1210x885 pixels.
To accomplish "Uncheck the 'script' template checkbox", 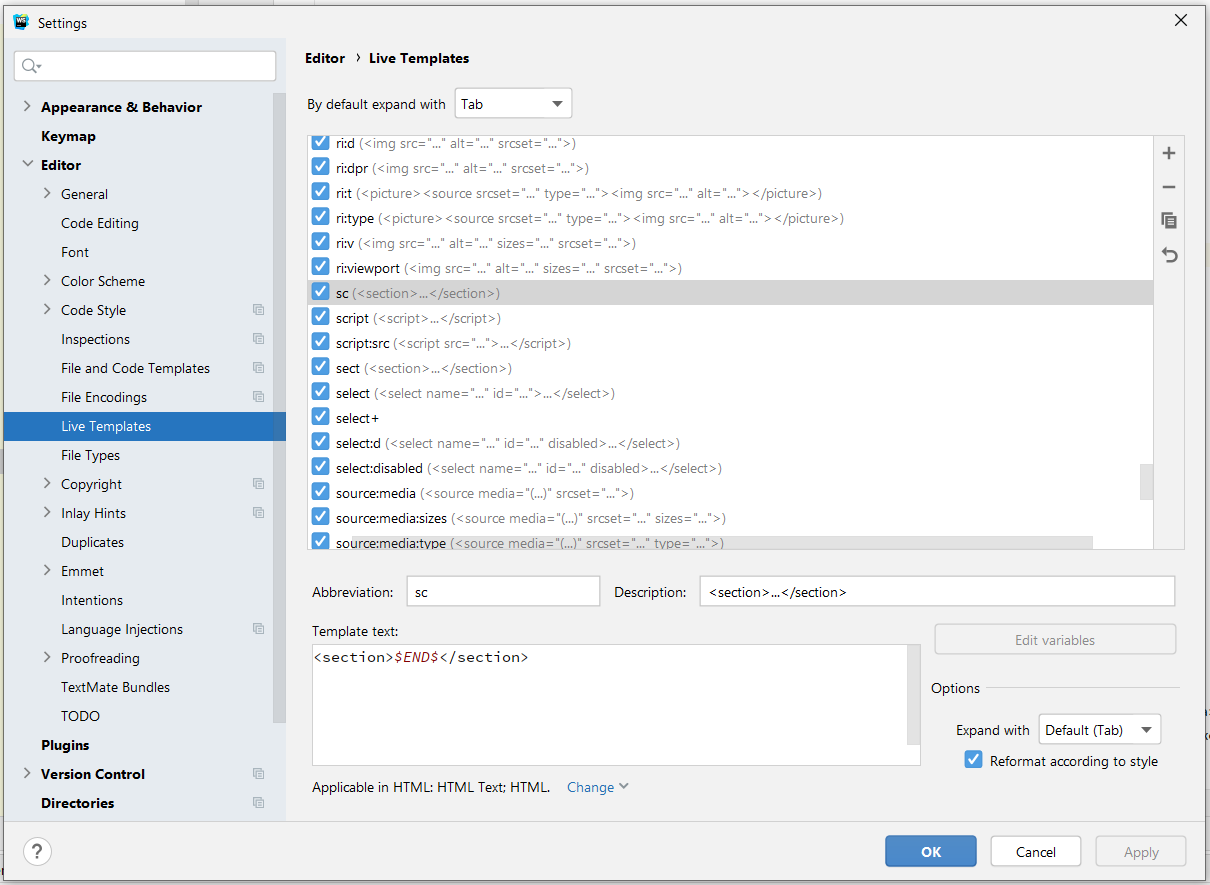I will pyautogui.click(x=320, y=317).
